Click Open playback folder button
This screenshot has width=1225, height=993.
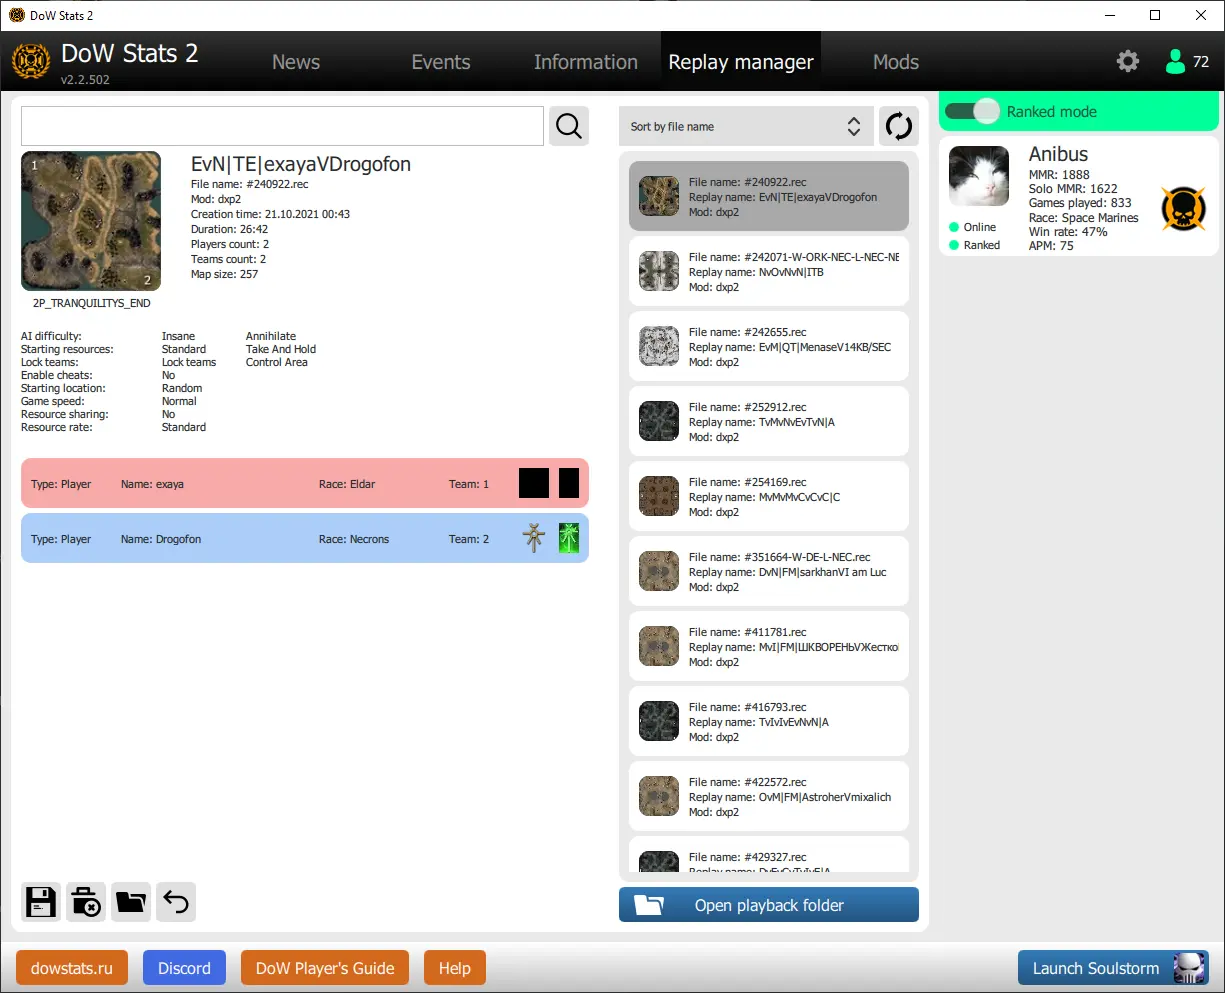(x=769, y=905)
